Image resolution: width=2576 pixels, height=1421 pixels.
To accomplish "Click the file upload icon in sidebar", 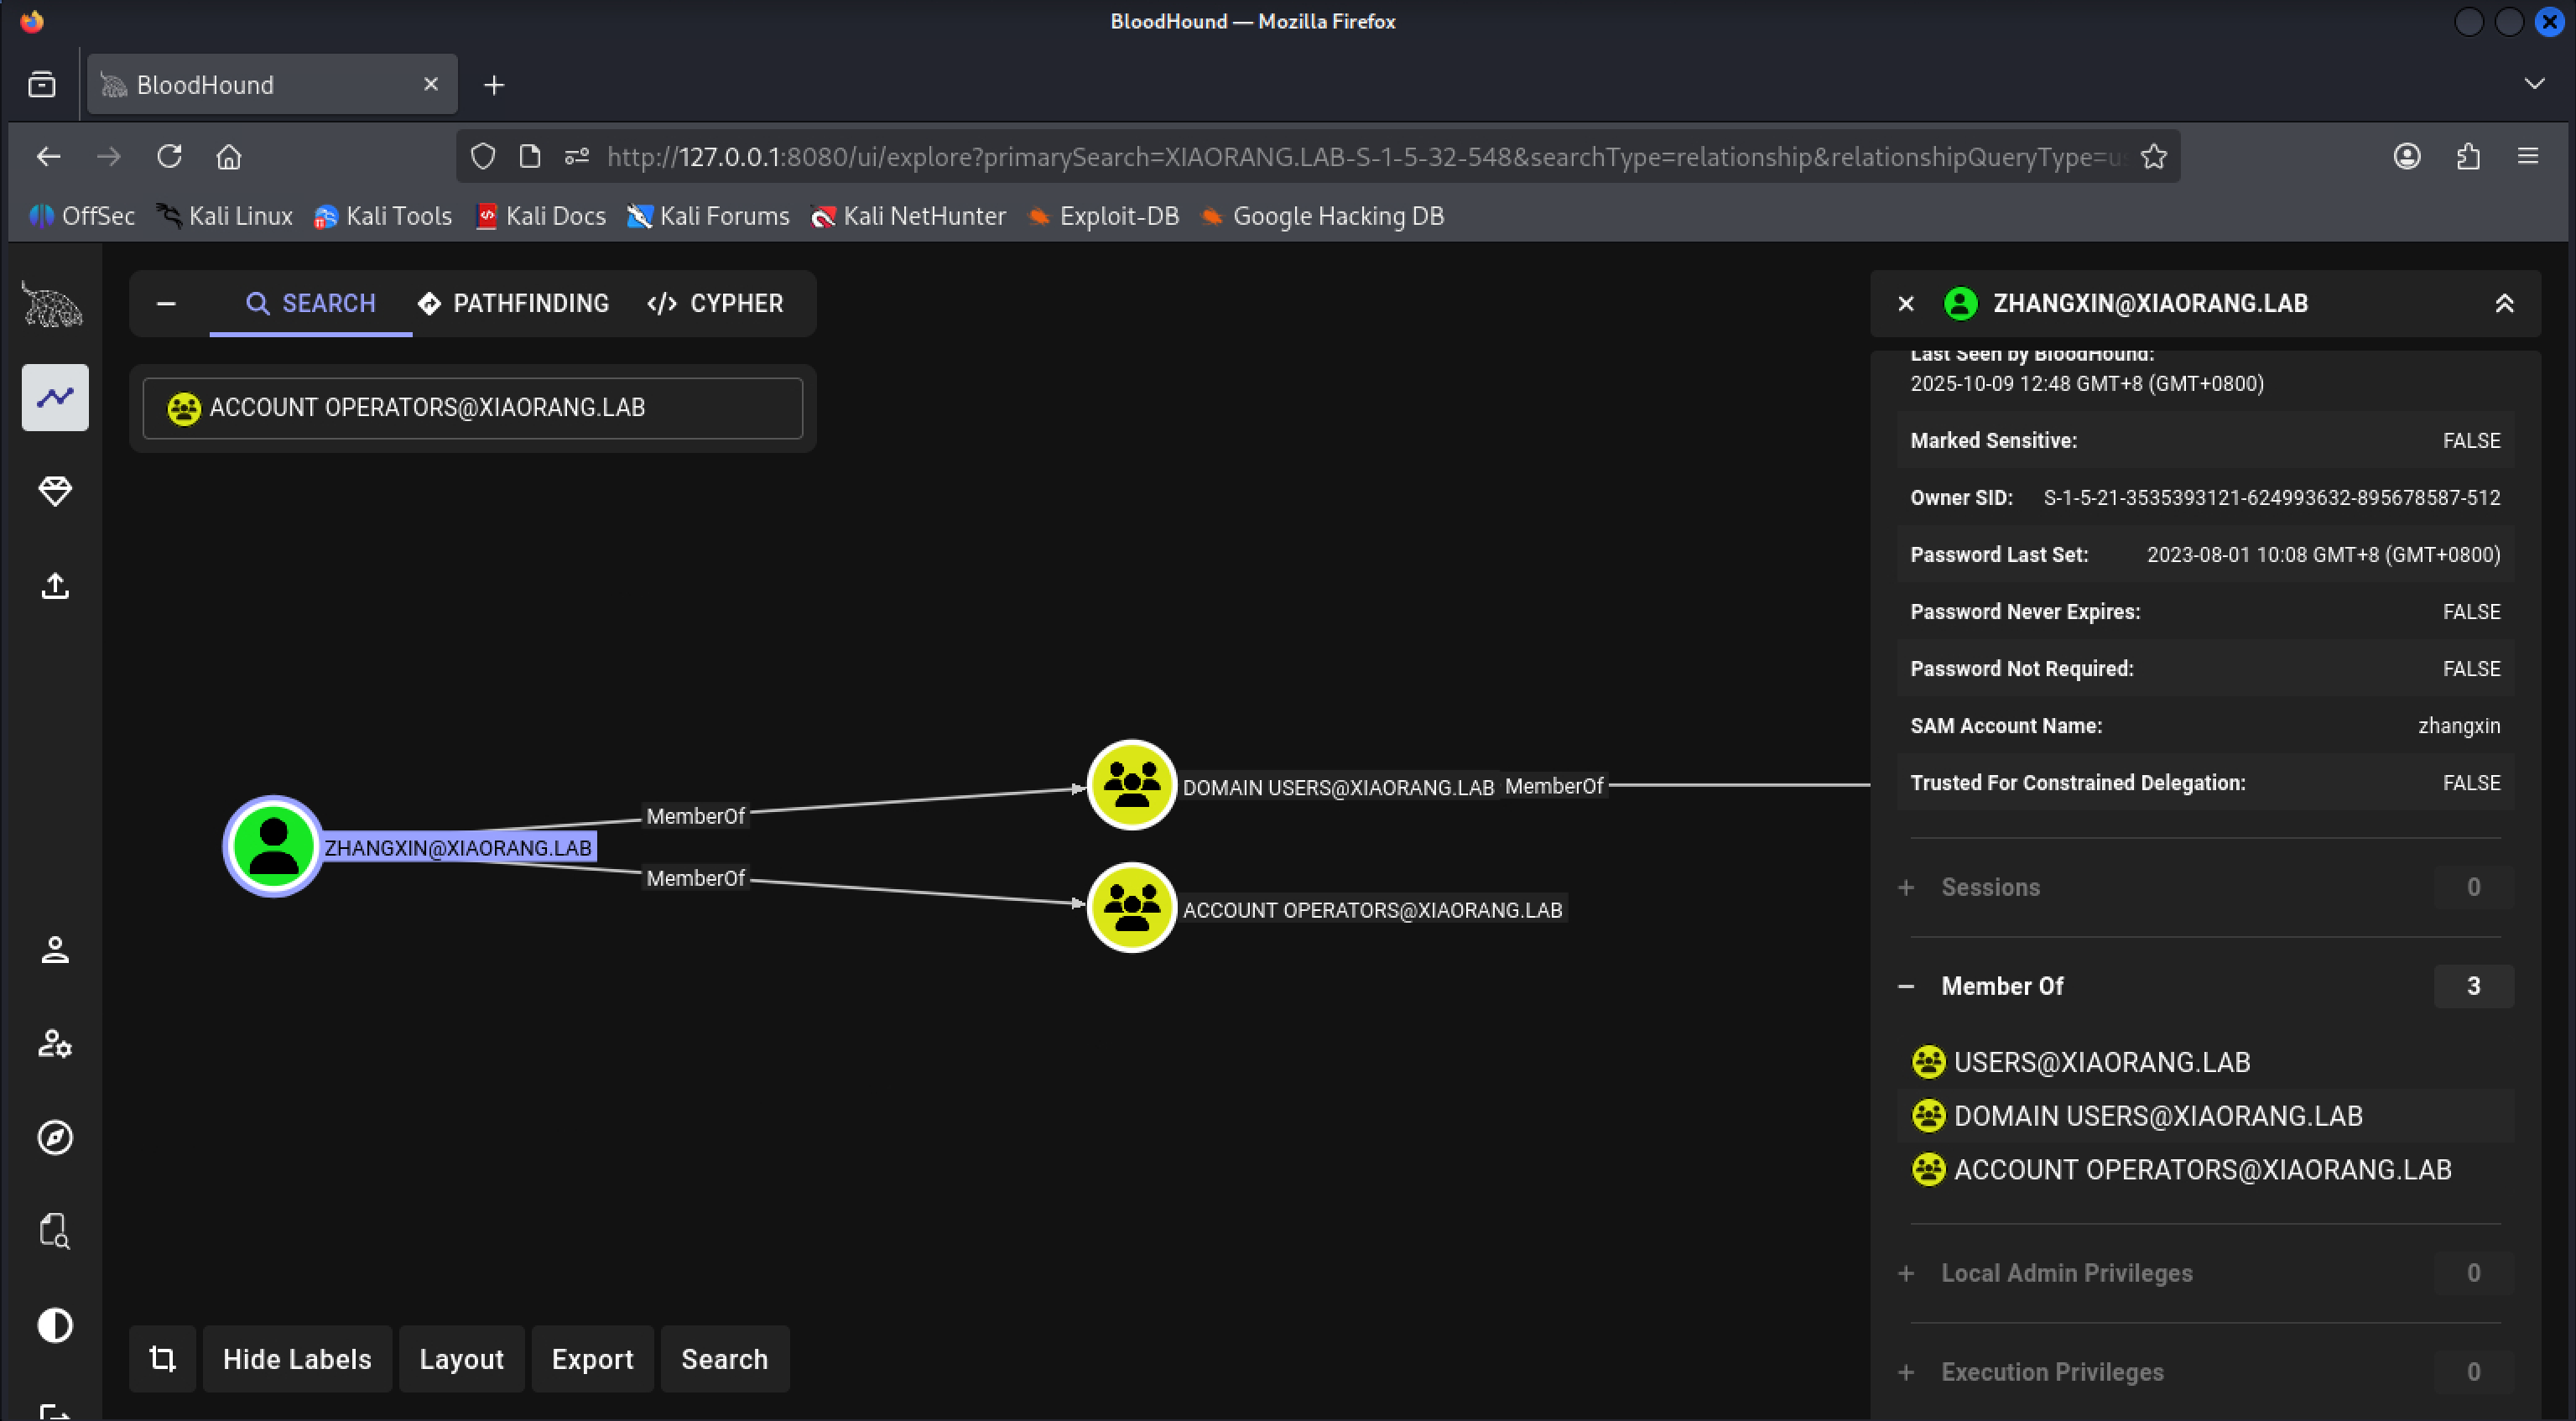I will click(x=55, y=585).
